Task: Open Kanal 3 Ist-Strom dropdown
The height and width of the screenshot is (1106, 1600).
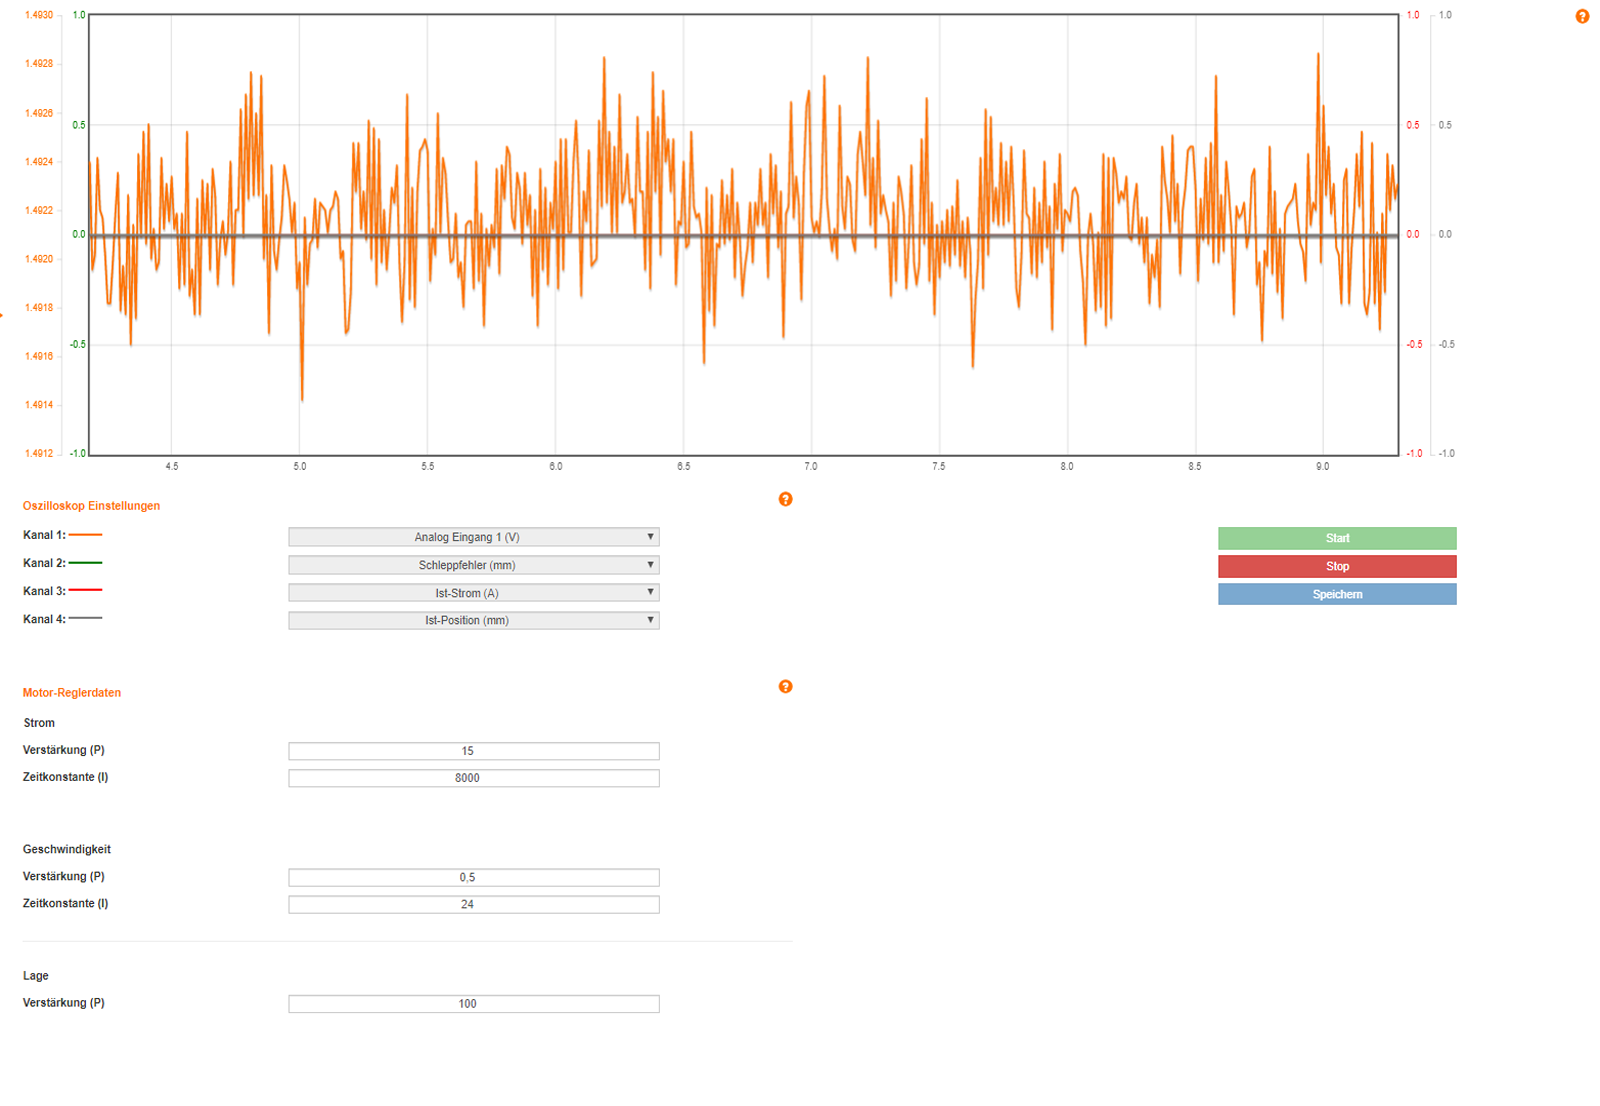Action: [x=473, y=593]
